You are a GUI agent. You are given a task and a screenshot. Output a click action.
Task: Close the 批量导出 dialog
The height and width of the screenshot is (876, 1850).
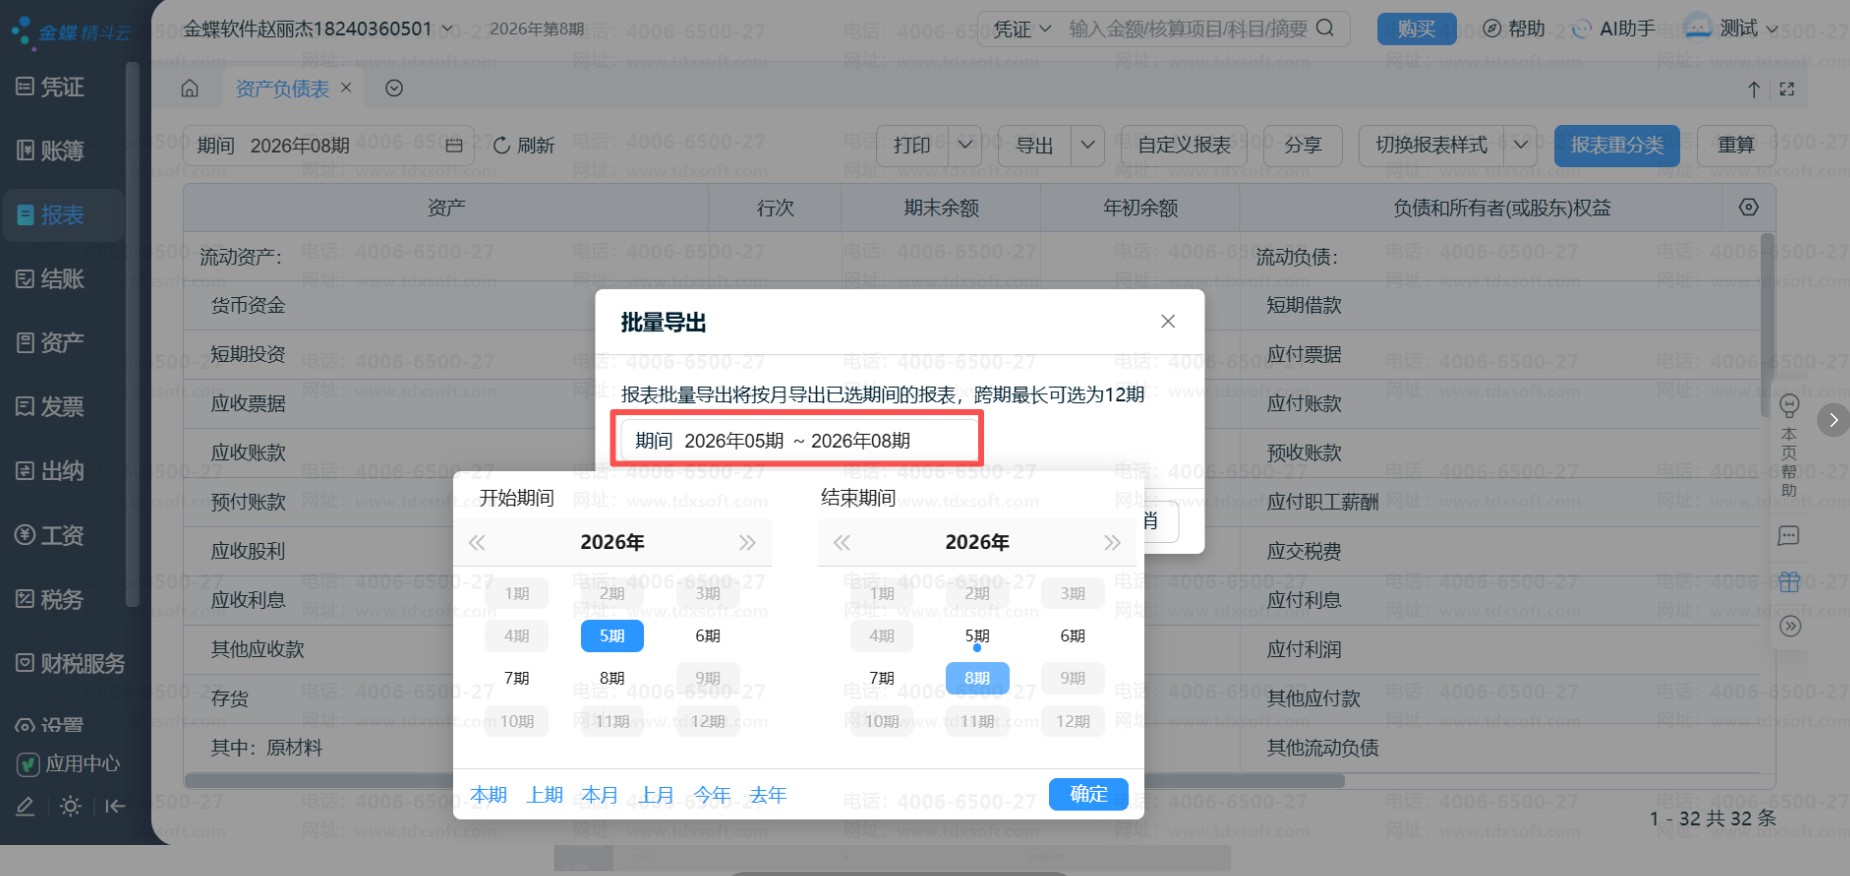pyautogui.click(x=1167, y=321)
